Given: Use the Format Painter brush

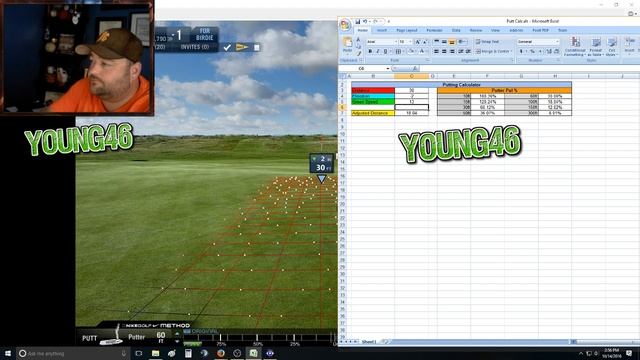Looking at the screenshot, I should (359, 53).
